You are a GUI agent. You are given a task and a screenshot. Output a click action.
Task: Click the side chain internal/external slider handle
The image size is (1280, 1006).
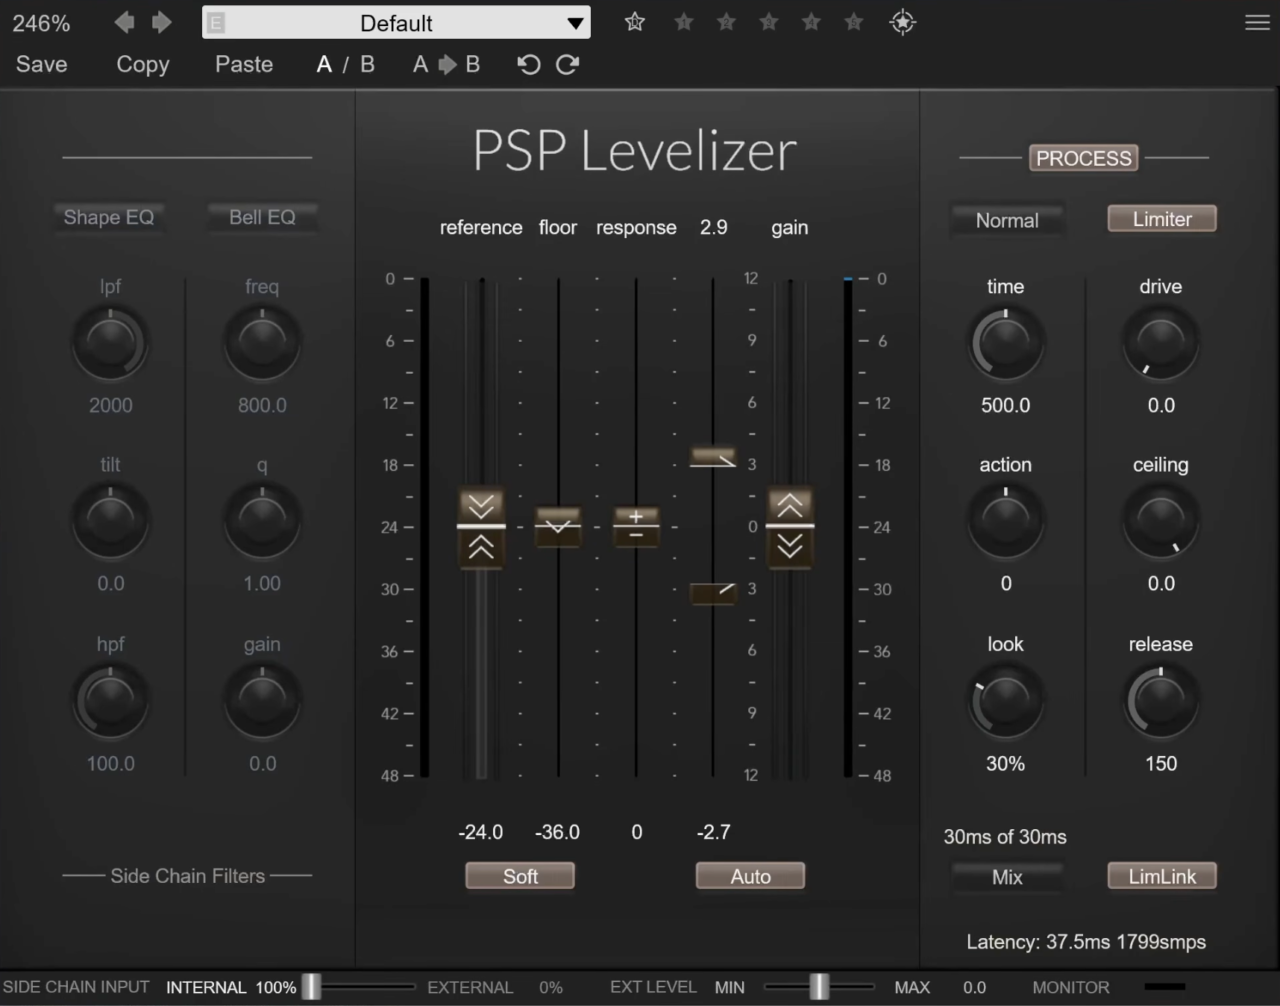click(x=312, y=987)
